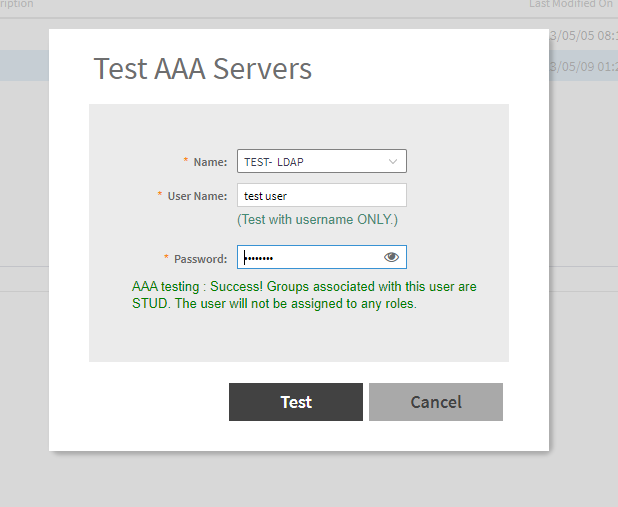Screen dimensions: 618x507
Task: Click the Test with username ONLY hint
Action: (x=317, y=220)
